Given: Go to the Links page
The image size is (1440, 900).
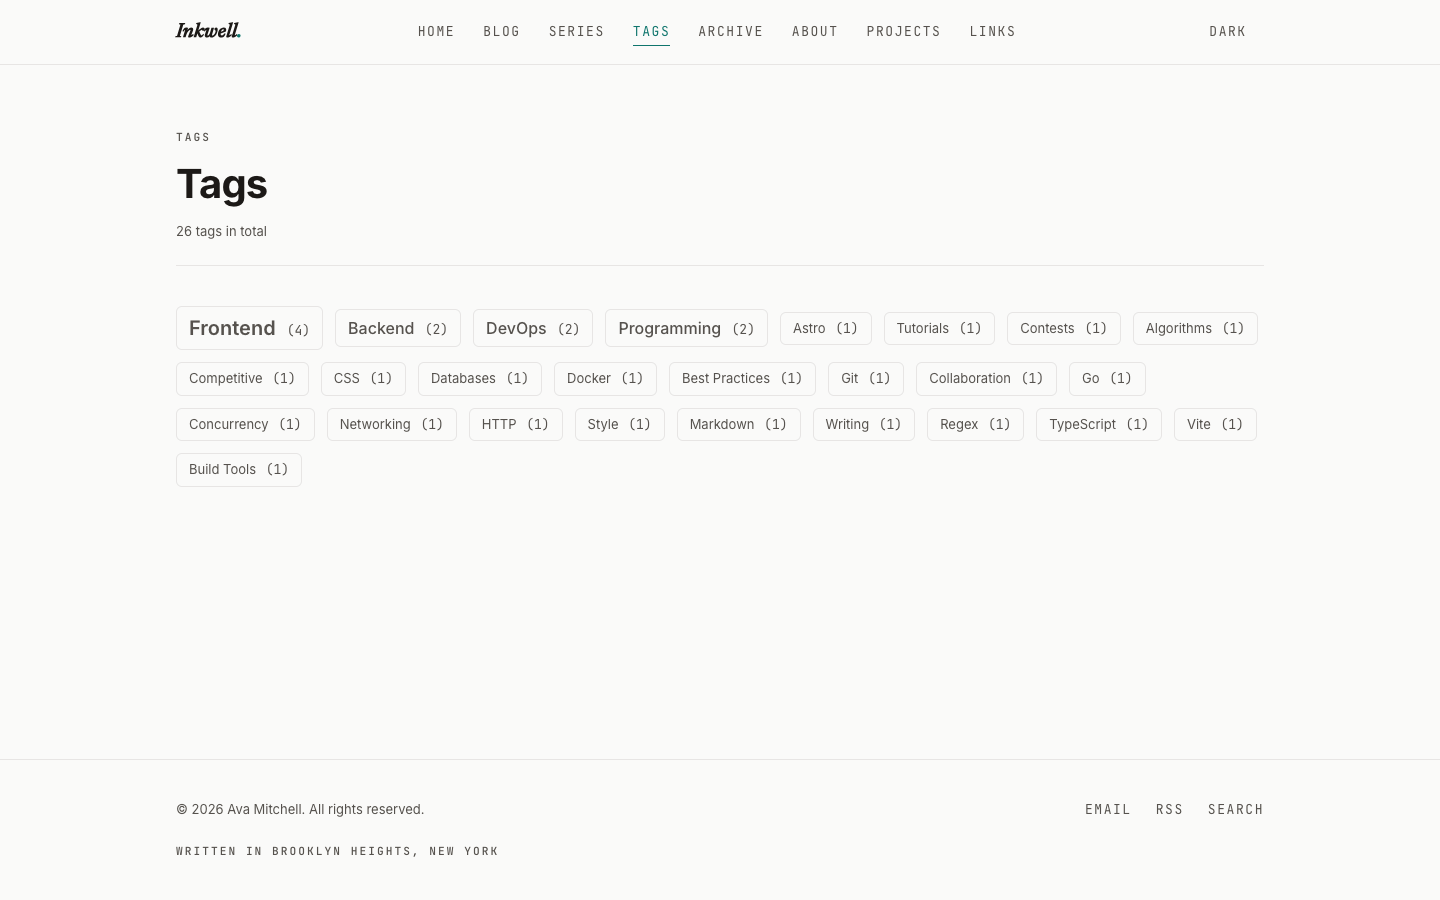Looking at the screenshot, I should point(993,32).
